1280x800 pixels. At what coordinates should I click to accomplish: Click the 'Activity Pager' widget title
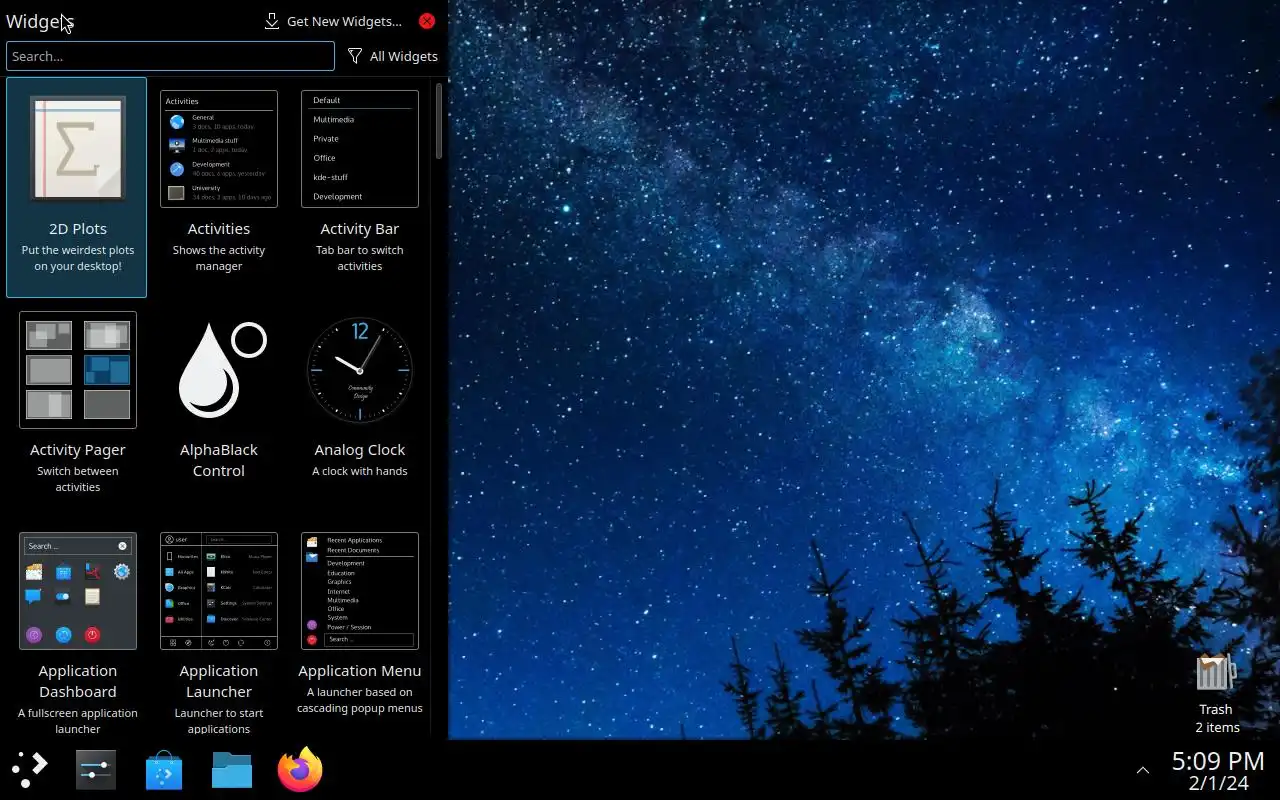tap(78, 450)
